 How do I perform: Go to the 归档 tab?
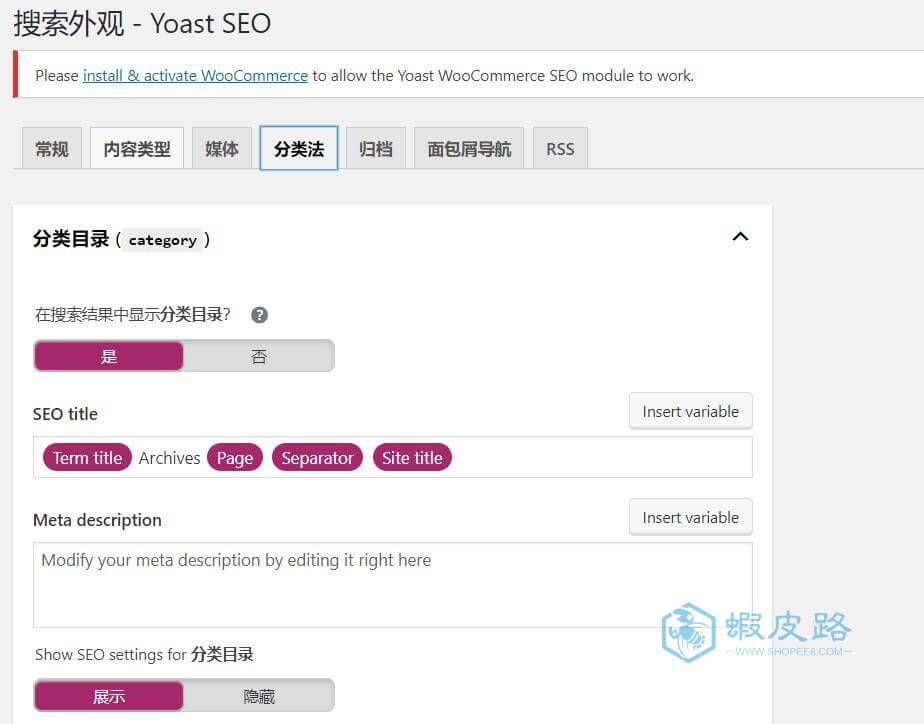pos(375,148)
